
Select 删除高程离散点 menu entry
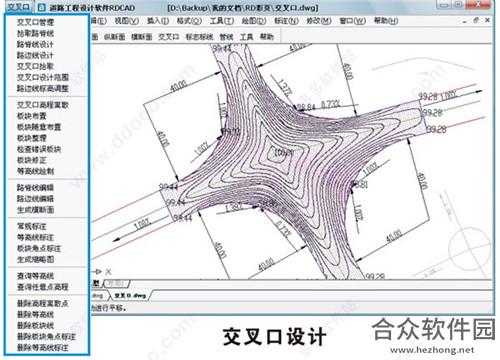pos(43,303)
